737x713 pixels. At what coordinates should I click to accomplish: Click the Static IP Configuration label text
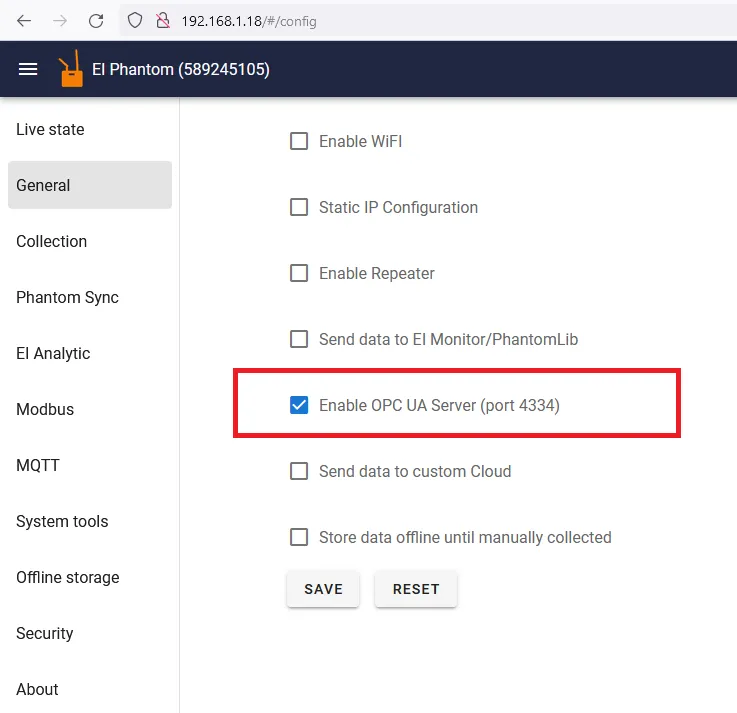click(x=399, y=207)
